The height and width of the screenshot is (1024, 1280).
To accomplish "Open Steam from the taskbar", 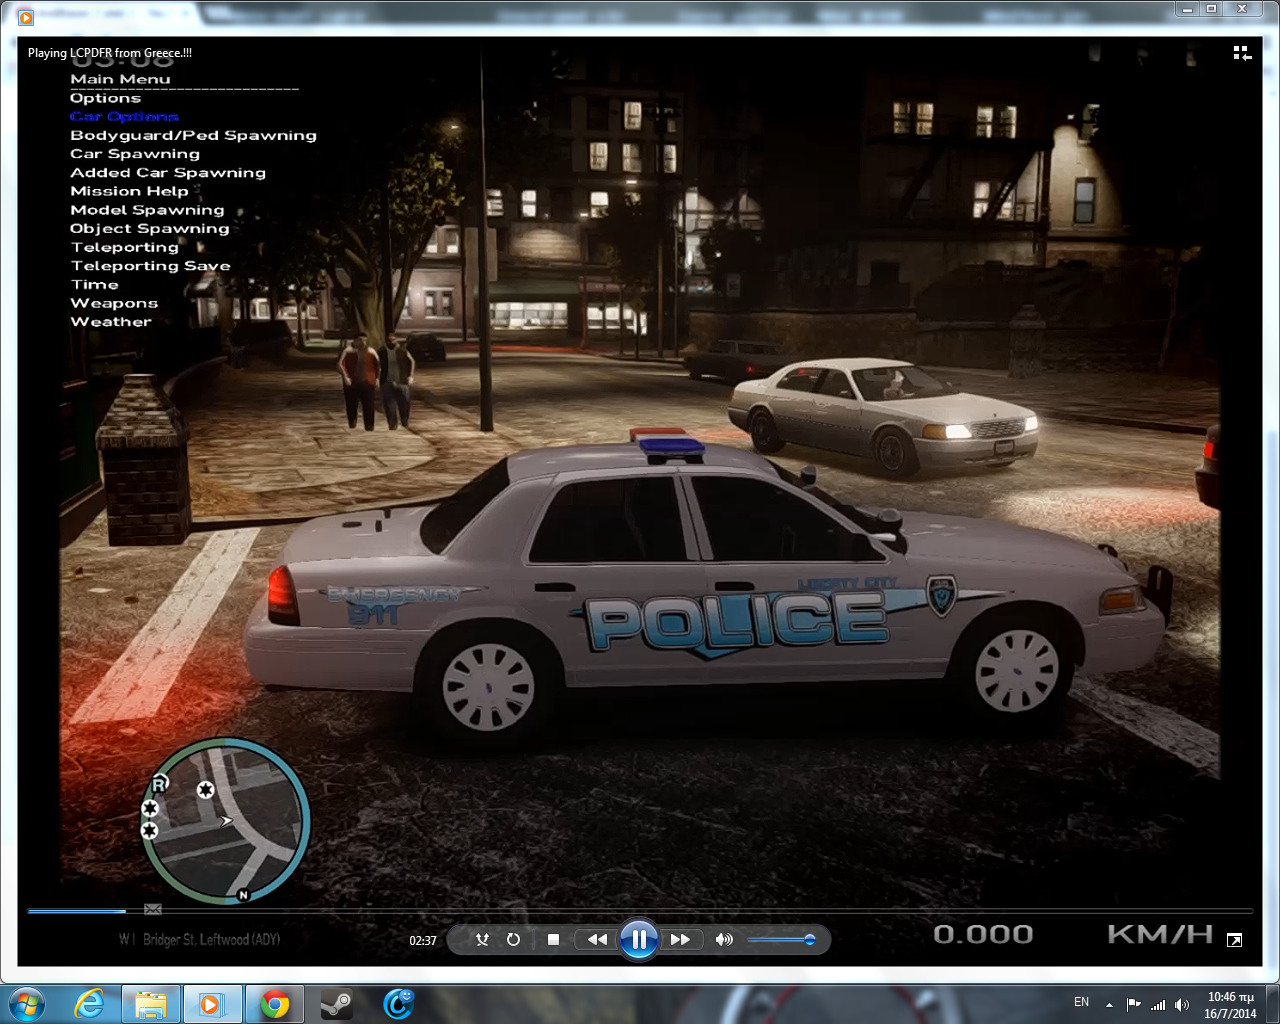I will (x=336, y=1003).
